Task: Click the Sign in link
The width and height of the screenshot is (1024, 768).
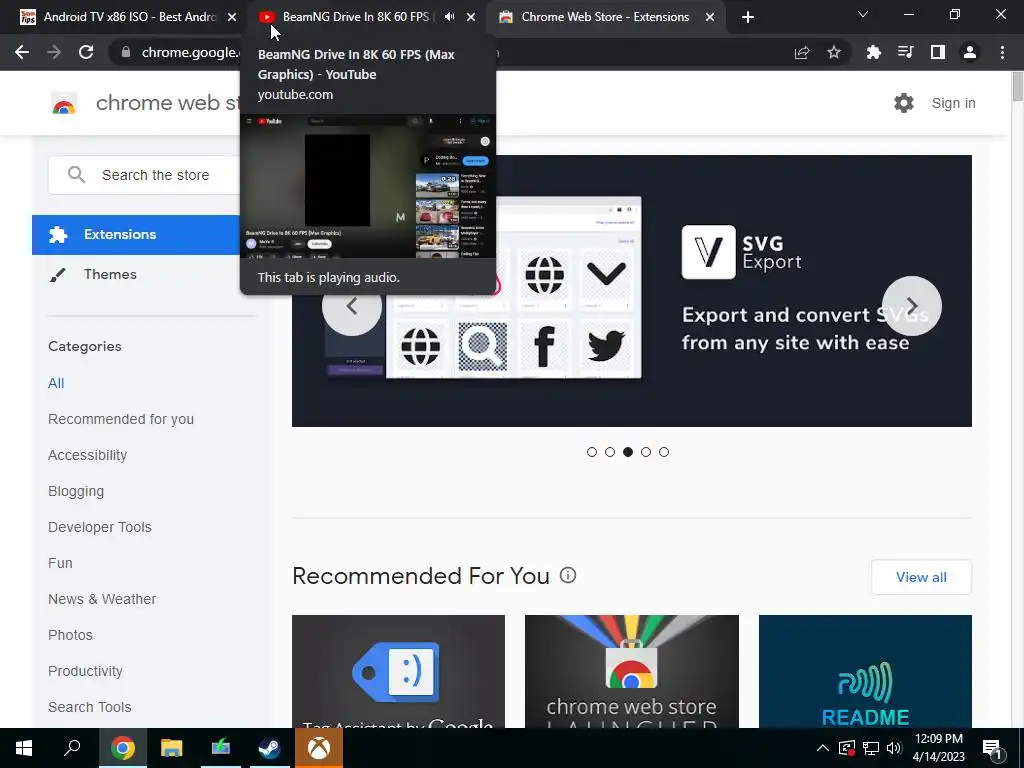Action: (953, 103)
